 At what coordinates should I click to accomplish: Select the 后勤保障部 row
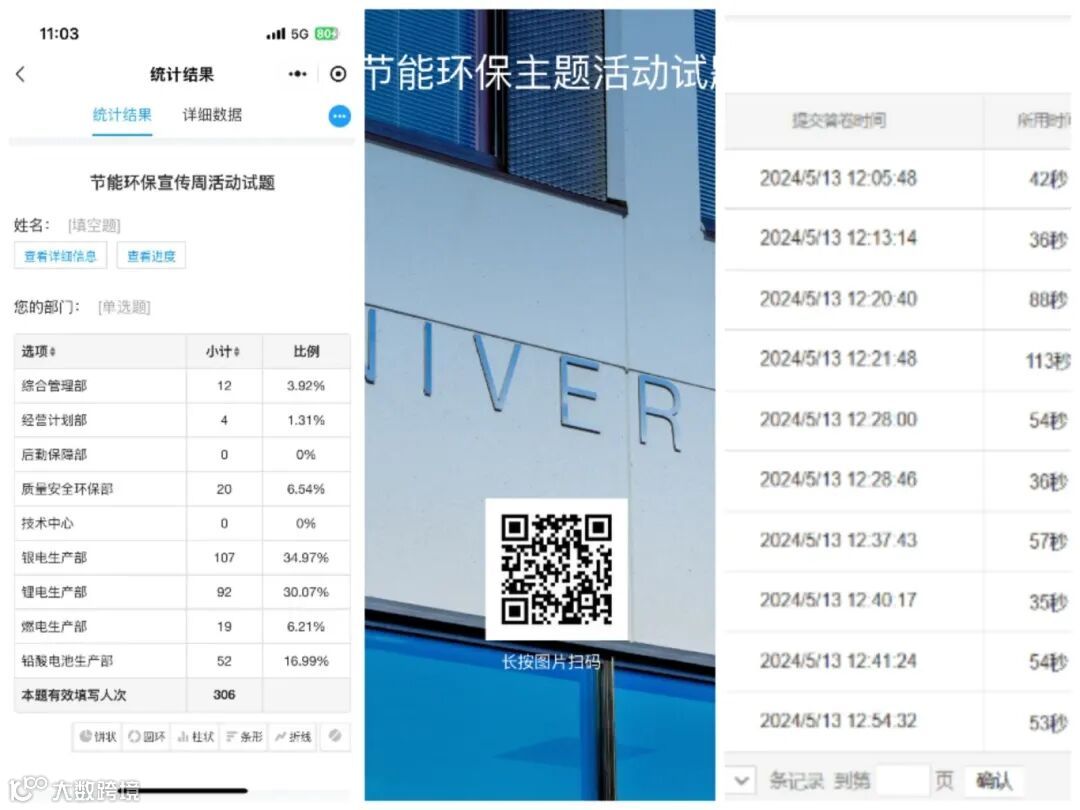[x=183, y=455]
